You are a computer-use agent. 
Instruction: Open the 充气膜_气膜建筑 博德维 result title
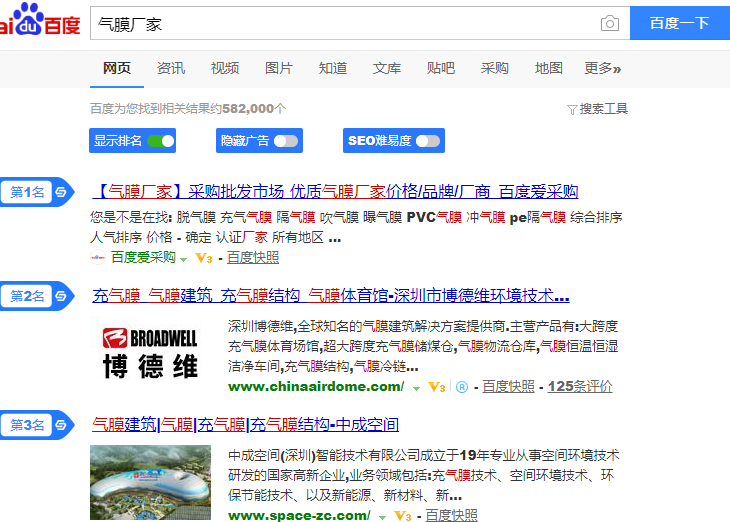331,296
